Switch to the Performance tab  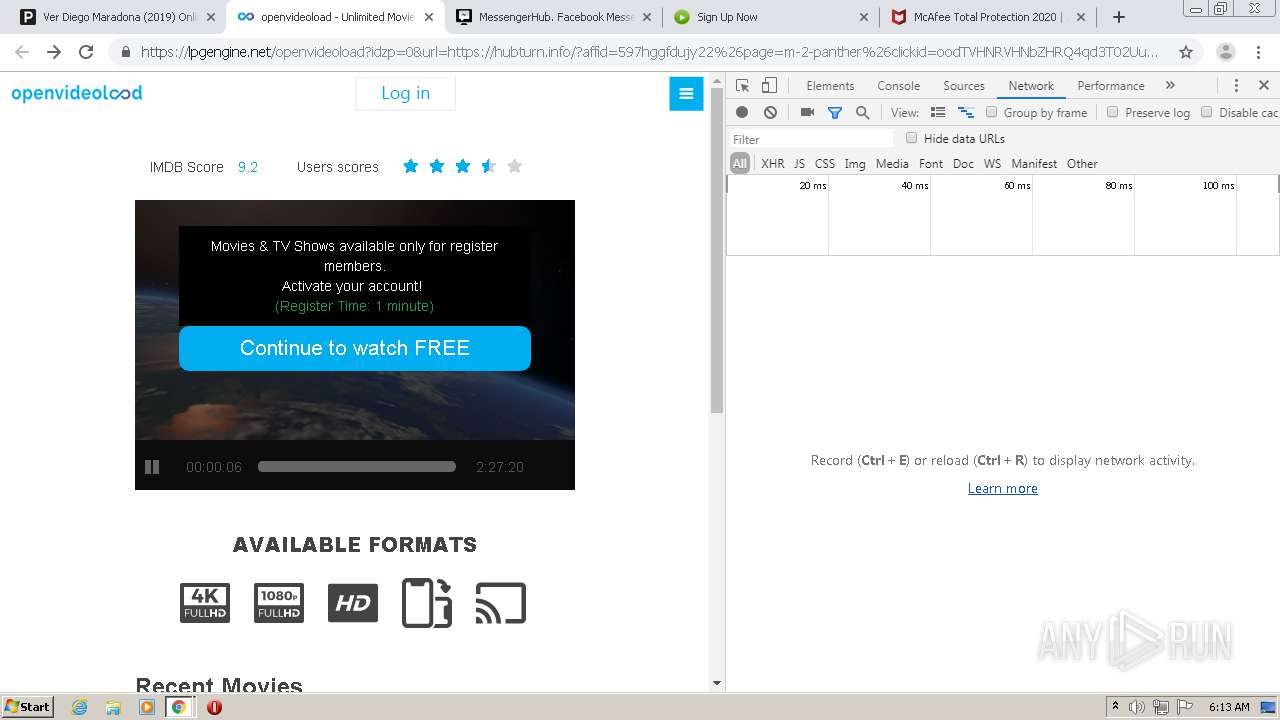(x=1110, y=86)
